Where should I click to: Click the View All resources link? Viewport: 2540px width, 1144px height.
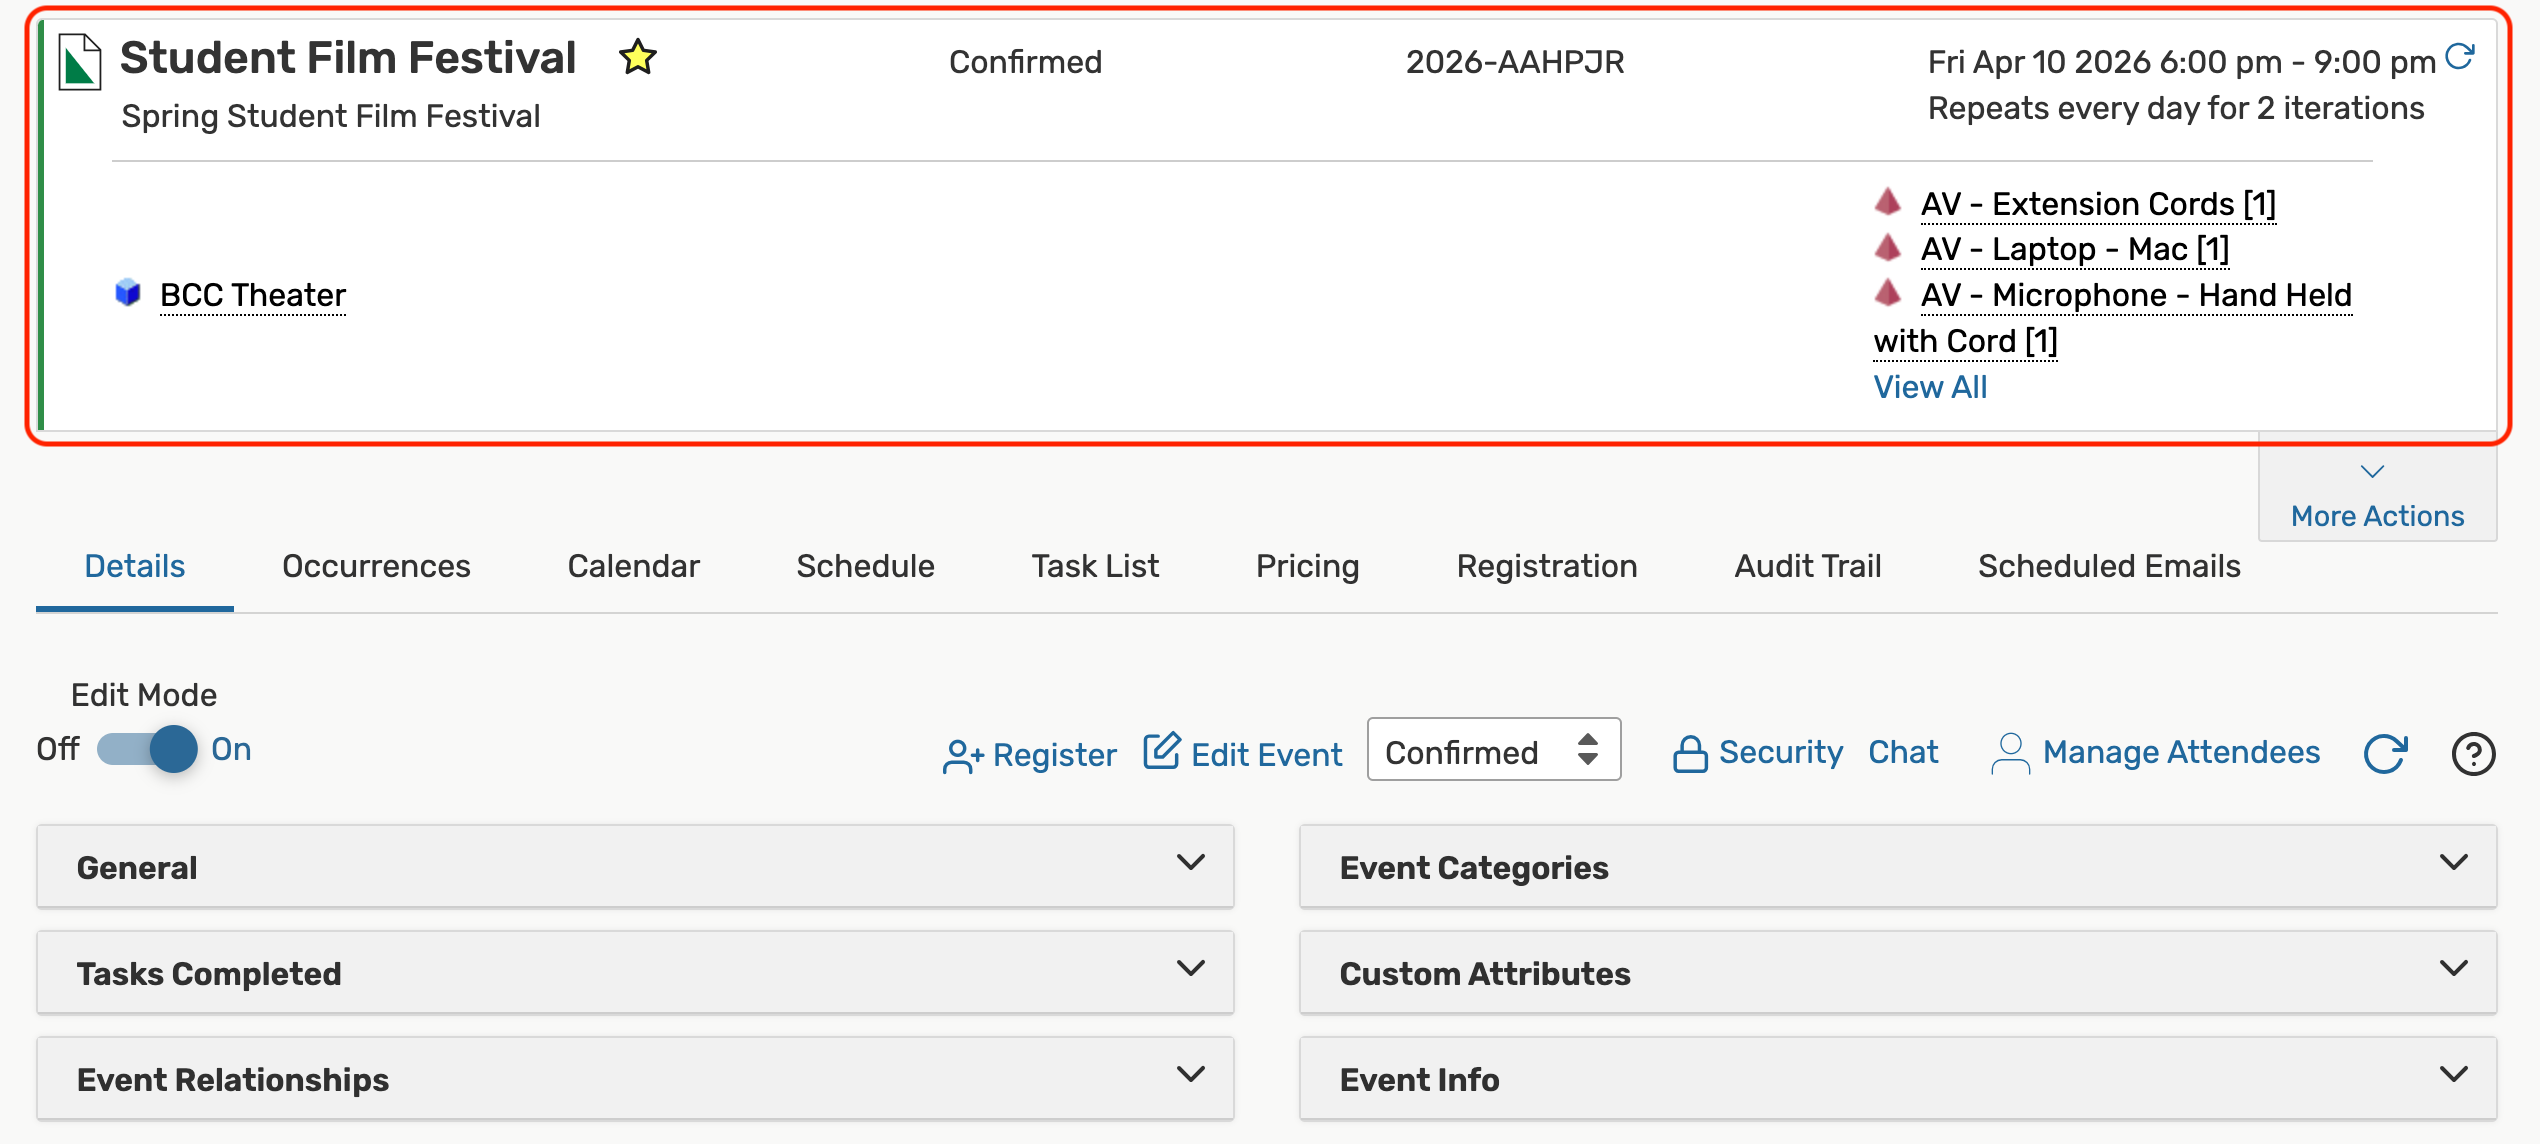tap(1929, 387)
